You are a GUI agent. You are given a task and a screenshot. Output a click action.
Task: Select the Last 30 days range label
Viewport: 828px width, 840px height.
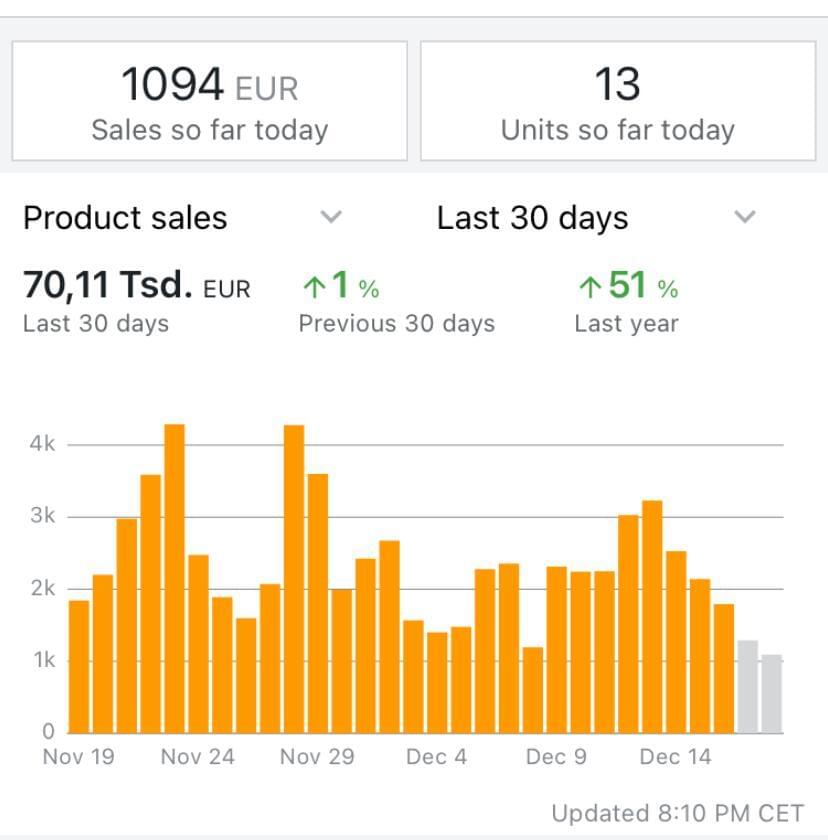532,218
